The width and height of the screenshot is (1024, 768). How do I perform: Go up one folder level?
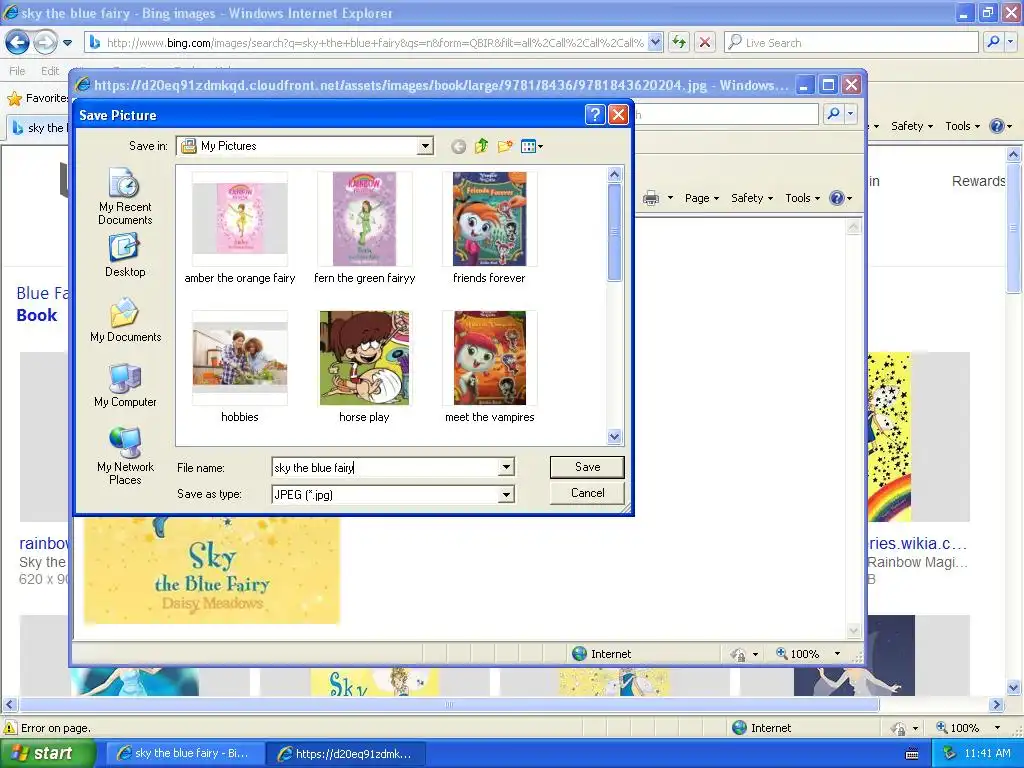pyautogui.click(x=481, y=146)
